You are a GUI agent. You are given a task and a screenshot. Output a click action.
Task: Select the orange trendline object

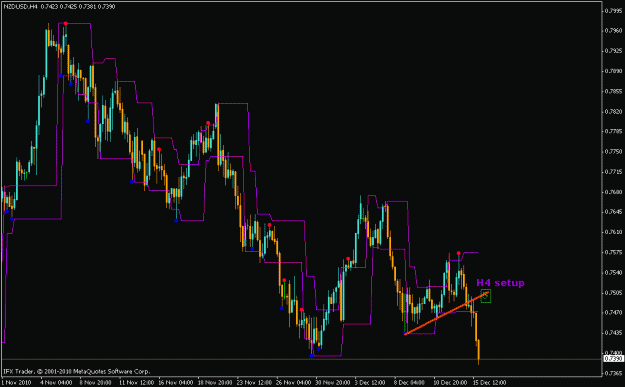click(446, 314)
